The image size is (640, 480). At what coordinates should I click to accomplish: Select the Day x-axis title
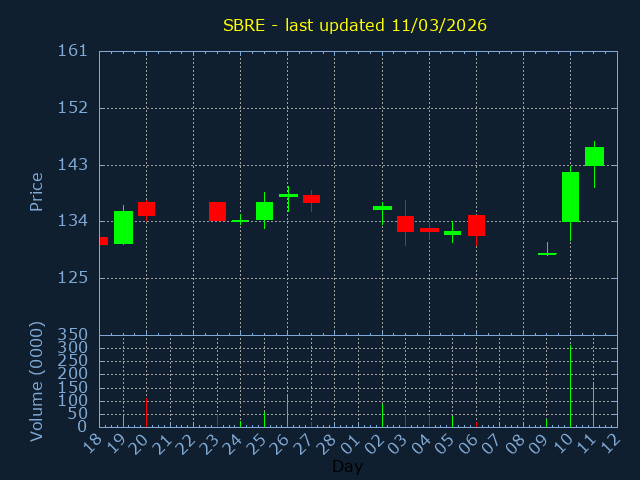(x=347, y=466)
